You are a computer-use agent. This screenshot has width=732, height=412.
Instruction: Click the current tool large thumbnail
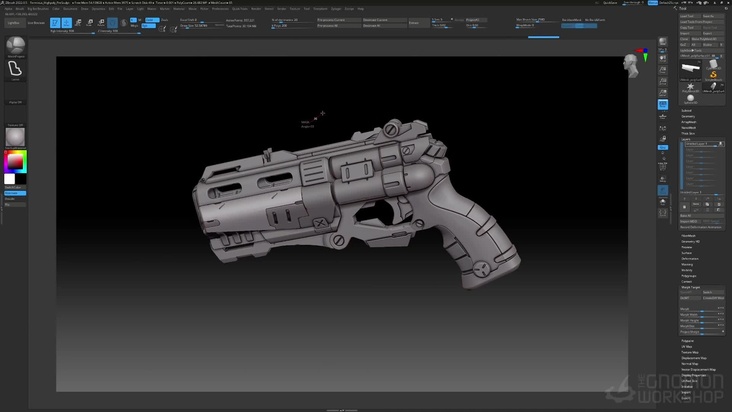coord(690,70)
